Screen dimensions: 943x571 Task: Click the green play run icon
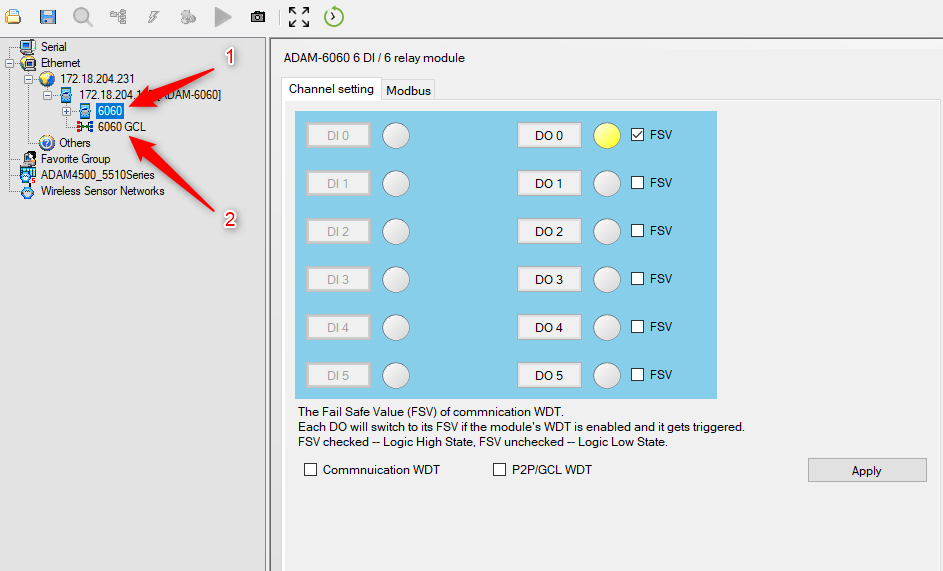[223, 17]
